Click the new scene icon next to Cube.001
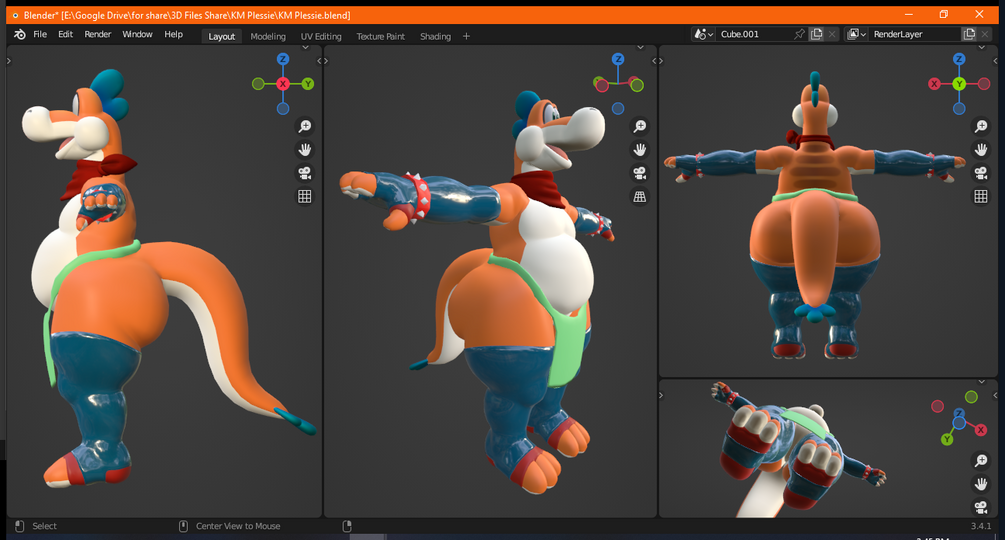This screenshot has height=540, width=1005. [x=816, y=35]
